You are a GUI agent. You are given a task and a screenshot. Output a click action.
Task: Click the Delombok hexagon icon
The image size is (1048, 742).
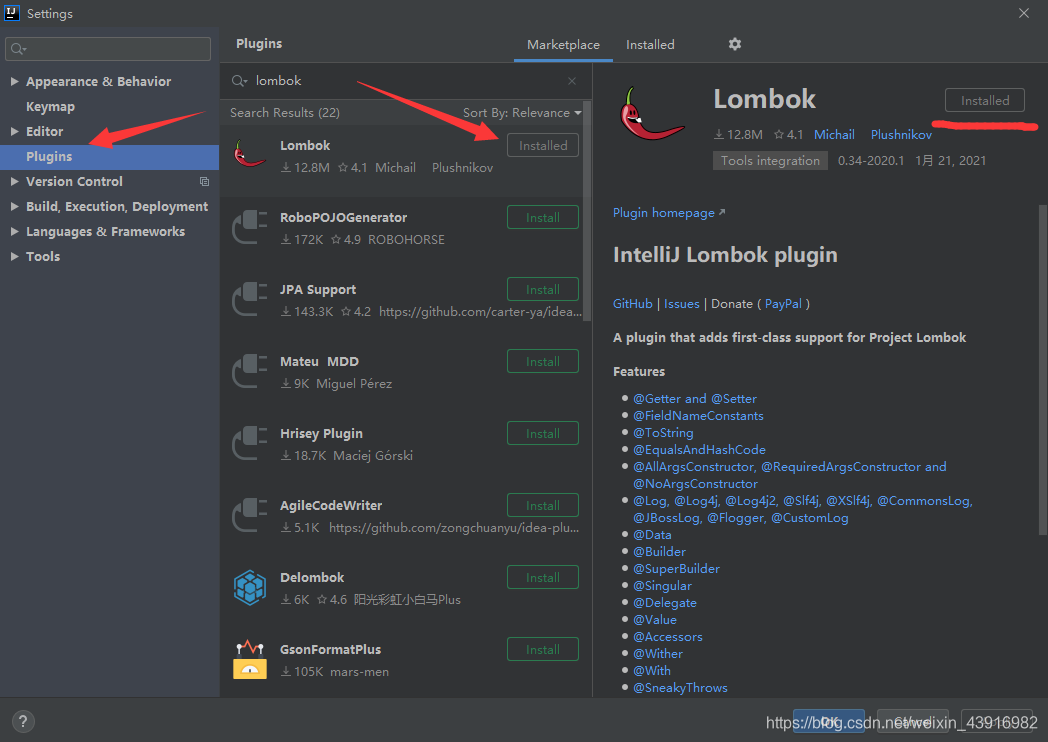(250, 588)
